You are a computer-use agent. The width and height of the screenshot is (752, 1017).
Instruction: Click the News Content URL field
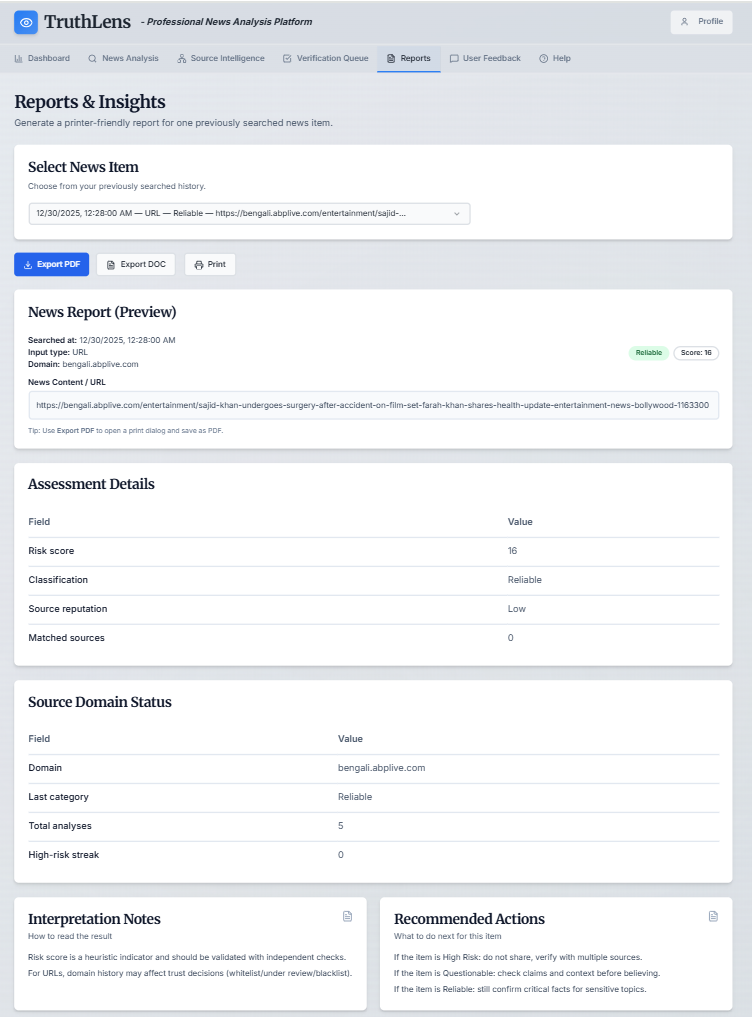(373, 406)
